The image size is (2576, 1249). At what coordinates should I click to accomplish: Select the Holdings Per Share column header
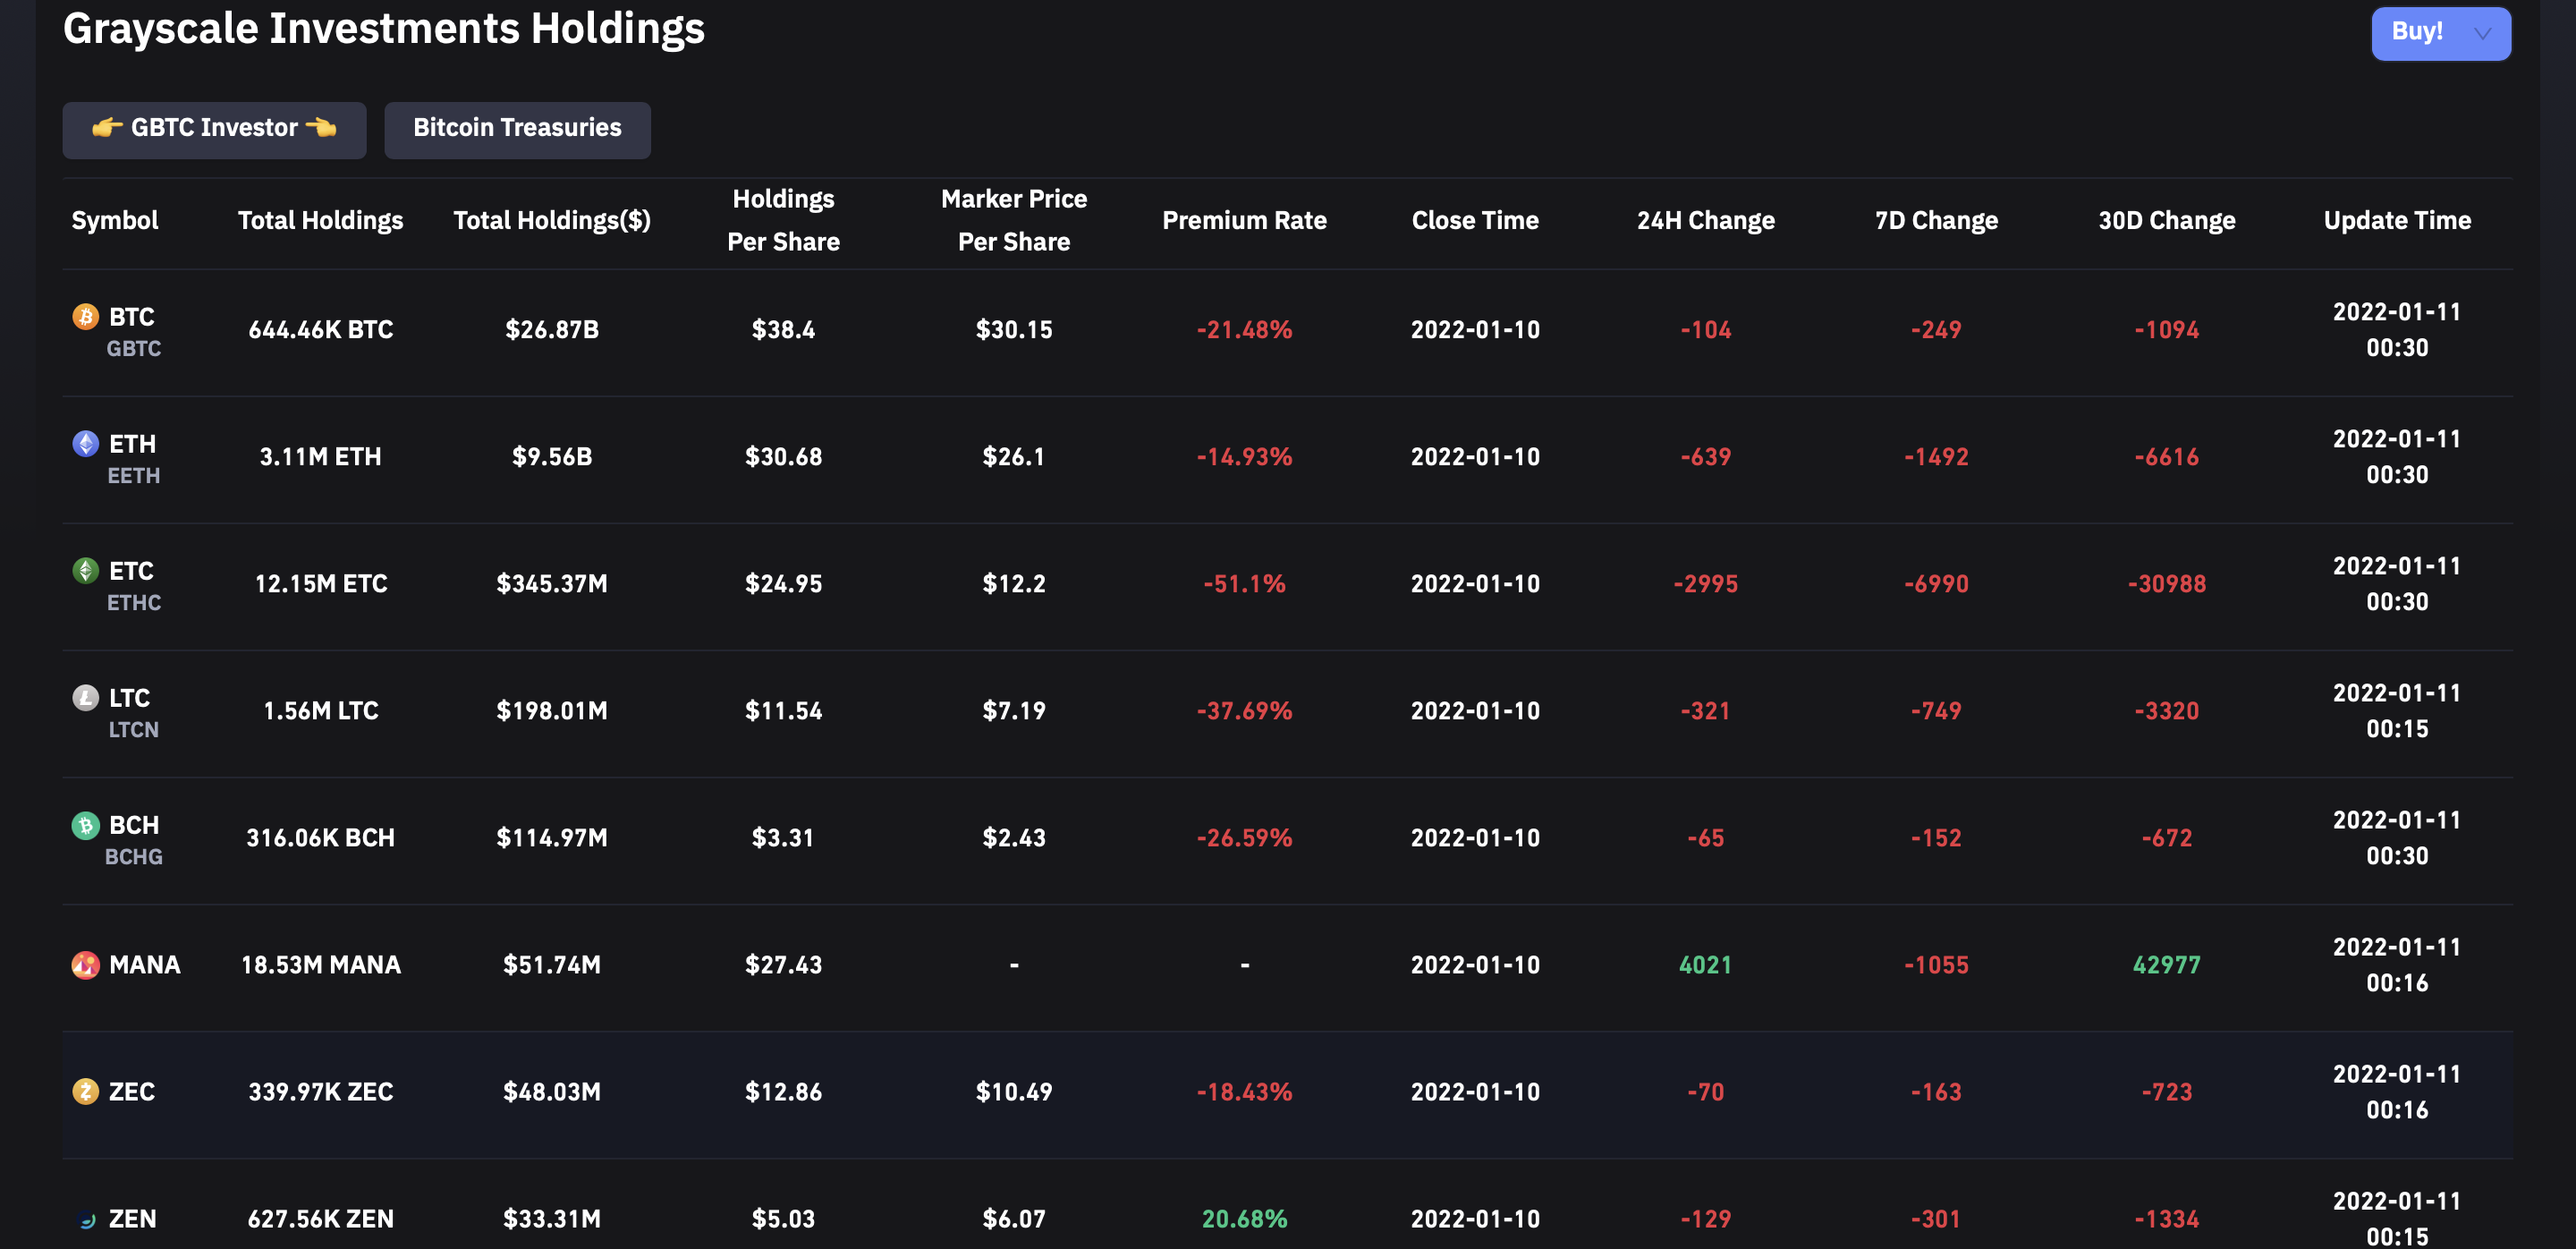[x=783, y=220]
